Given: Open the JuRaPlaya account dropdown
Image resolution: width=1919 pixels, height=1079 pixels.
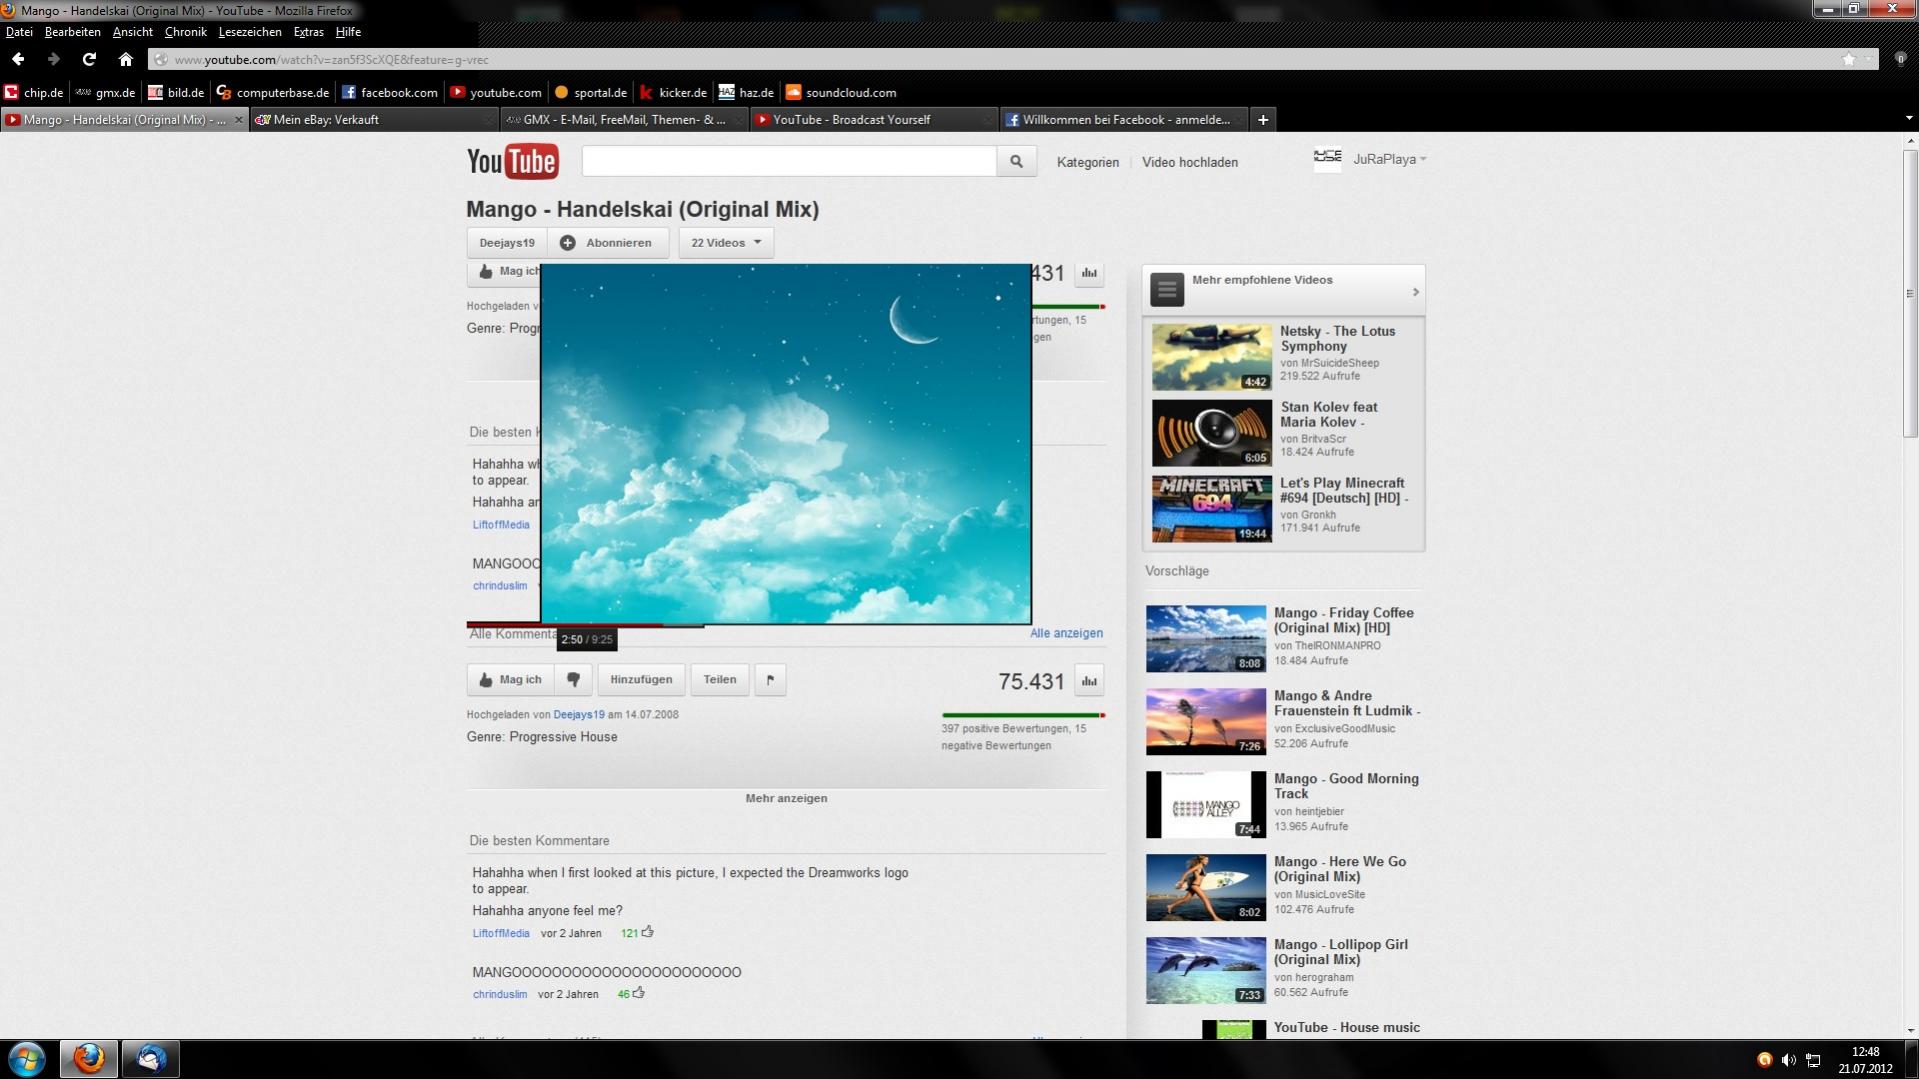Looking at the screenshot, I should click(x=1390, y=159).
